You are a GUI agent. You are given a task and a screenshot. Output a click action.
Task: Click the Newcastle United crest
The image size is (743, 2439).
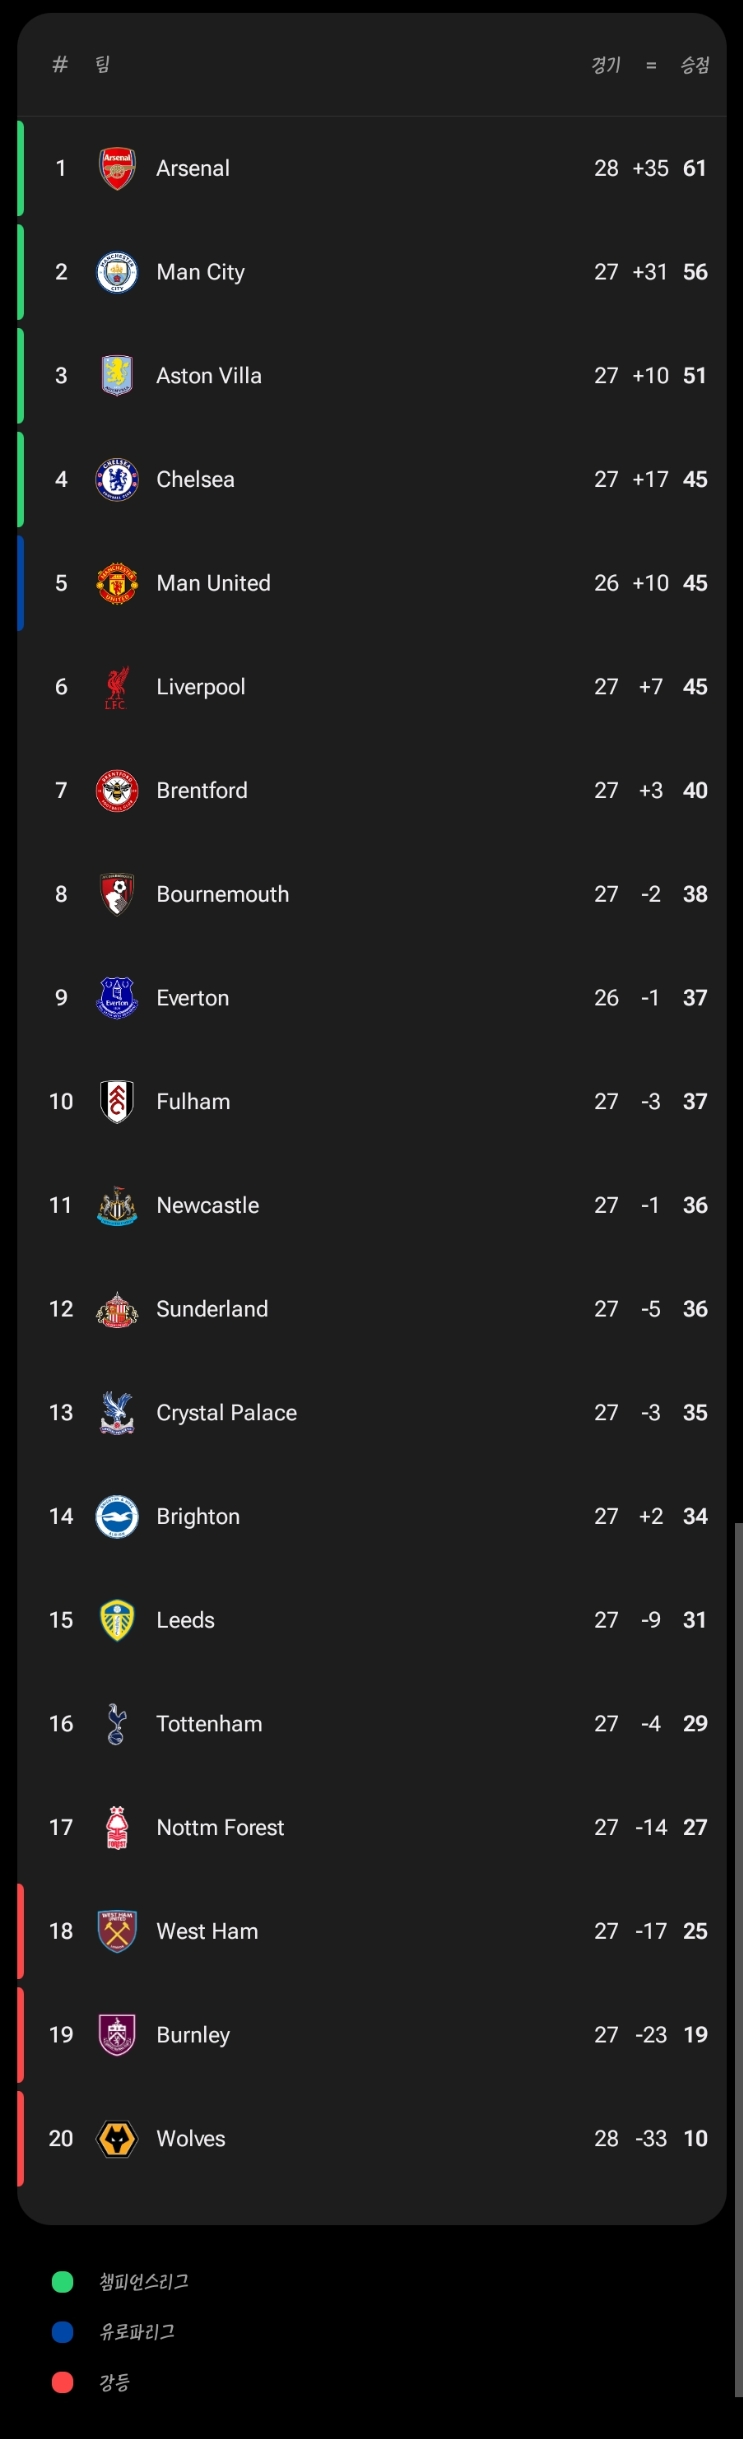116,1205
